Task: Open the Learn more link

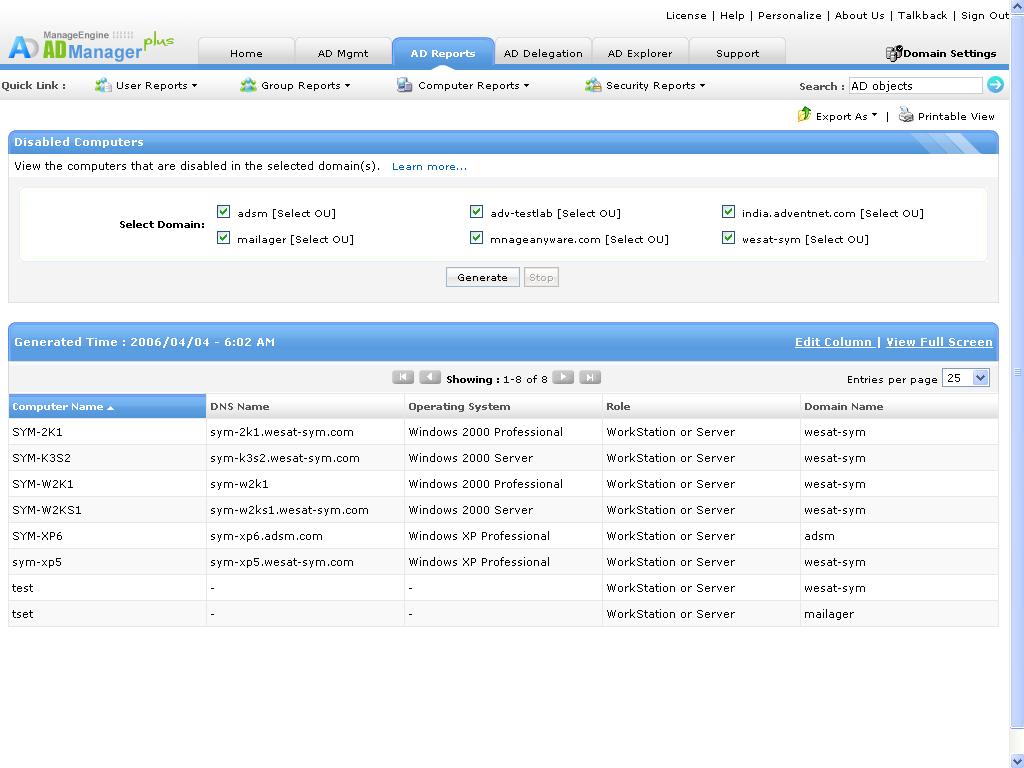Action: click(x=429, y=167)
